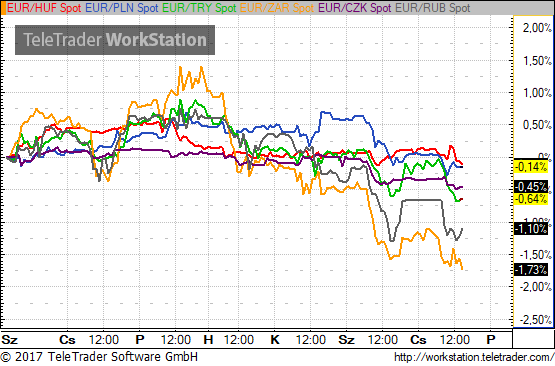Select the EUR/ZAR Spot legend label
The image size is (555, 366).
click(x=277, y=8)
